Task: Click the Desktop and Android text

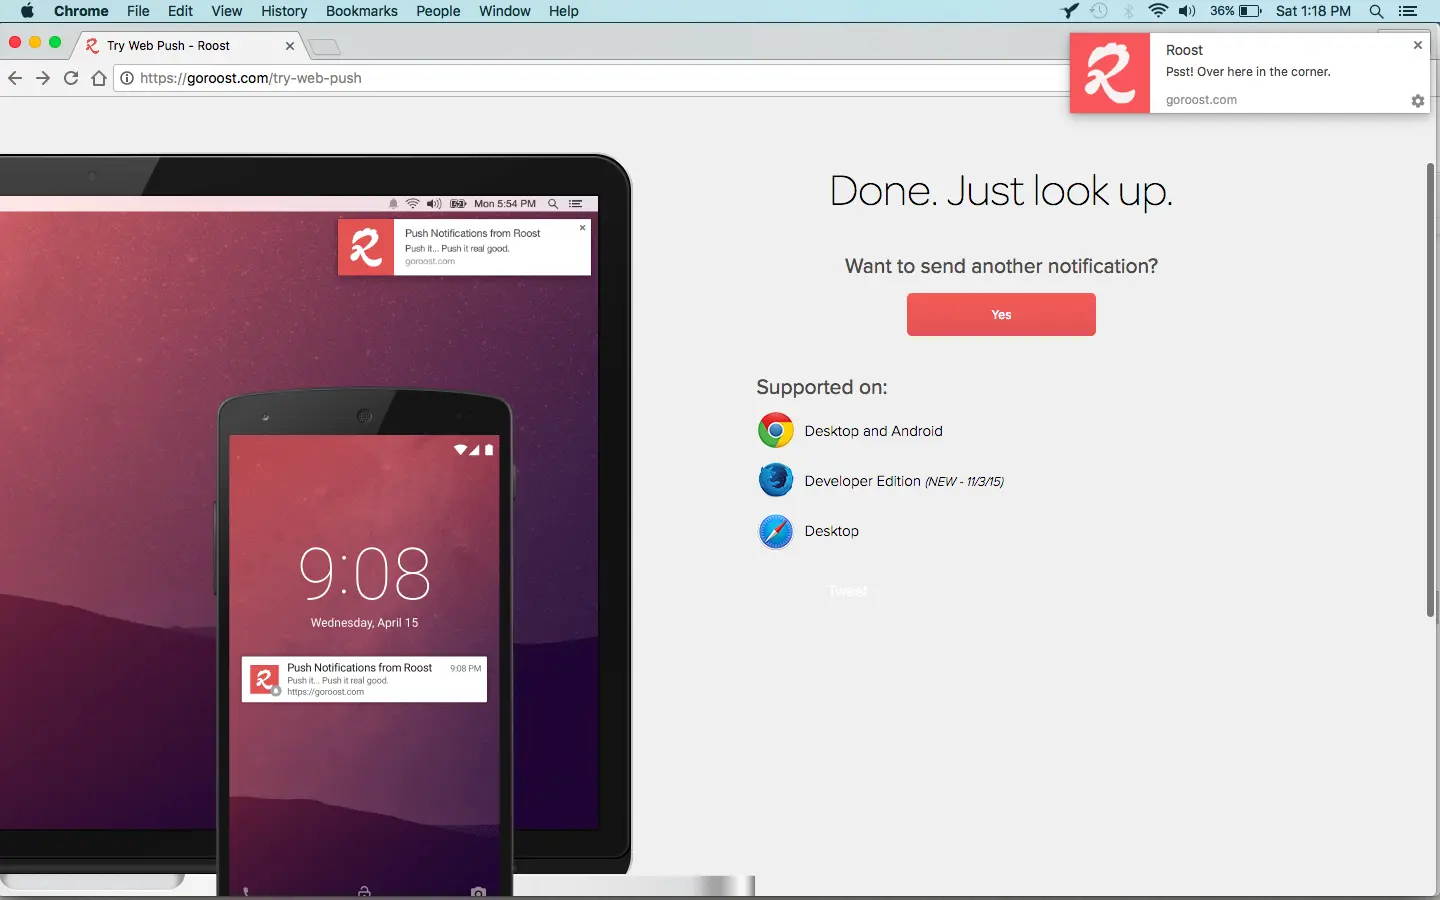Action: (x=874, y=431)
